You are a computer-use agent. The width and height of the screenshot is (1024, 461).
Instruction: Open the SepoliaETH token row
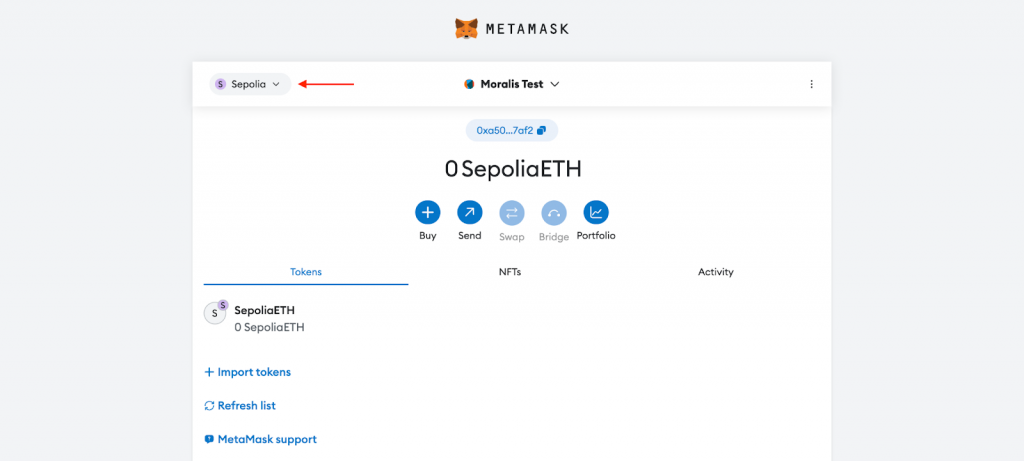[511, 319]
